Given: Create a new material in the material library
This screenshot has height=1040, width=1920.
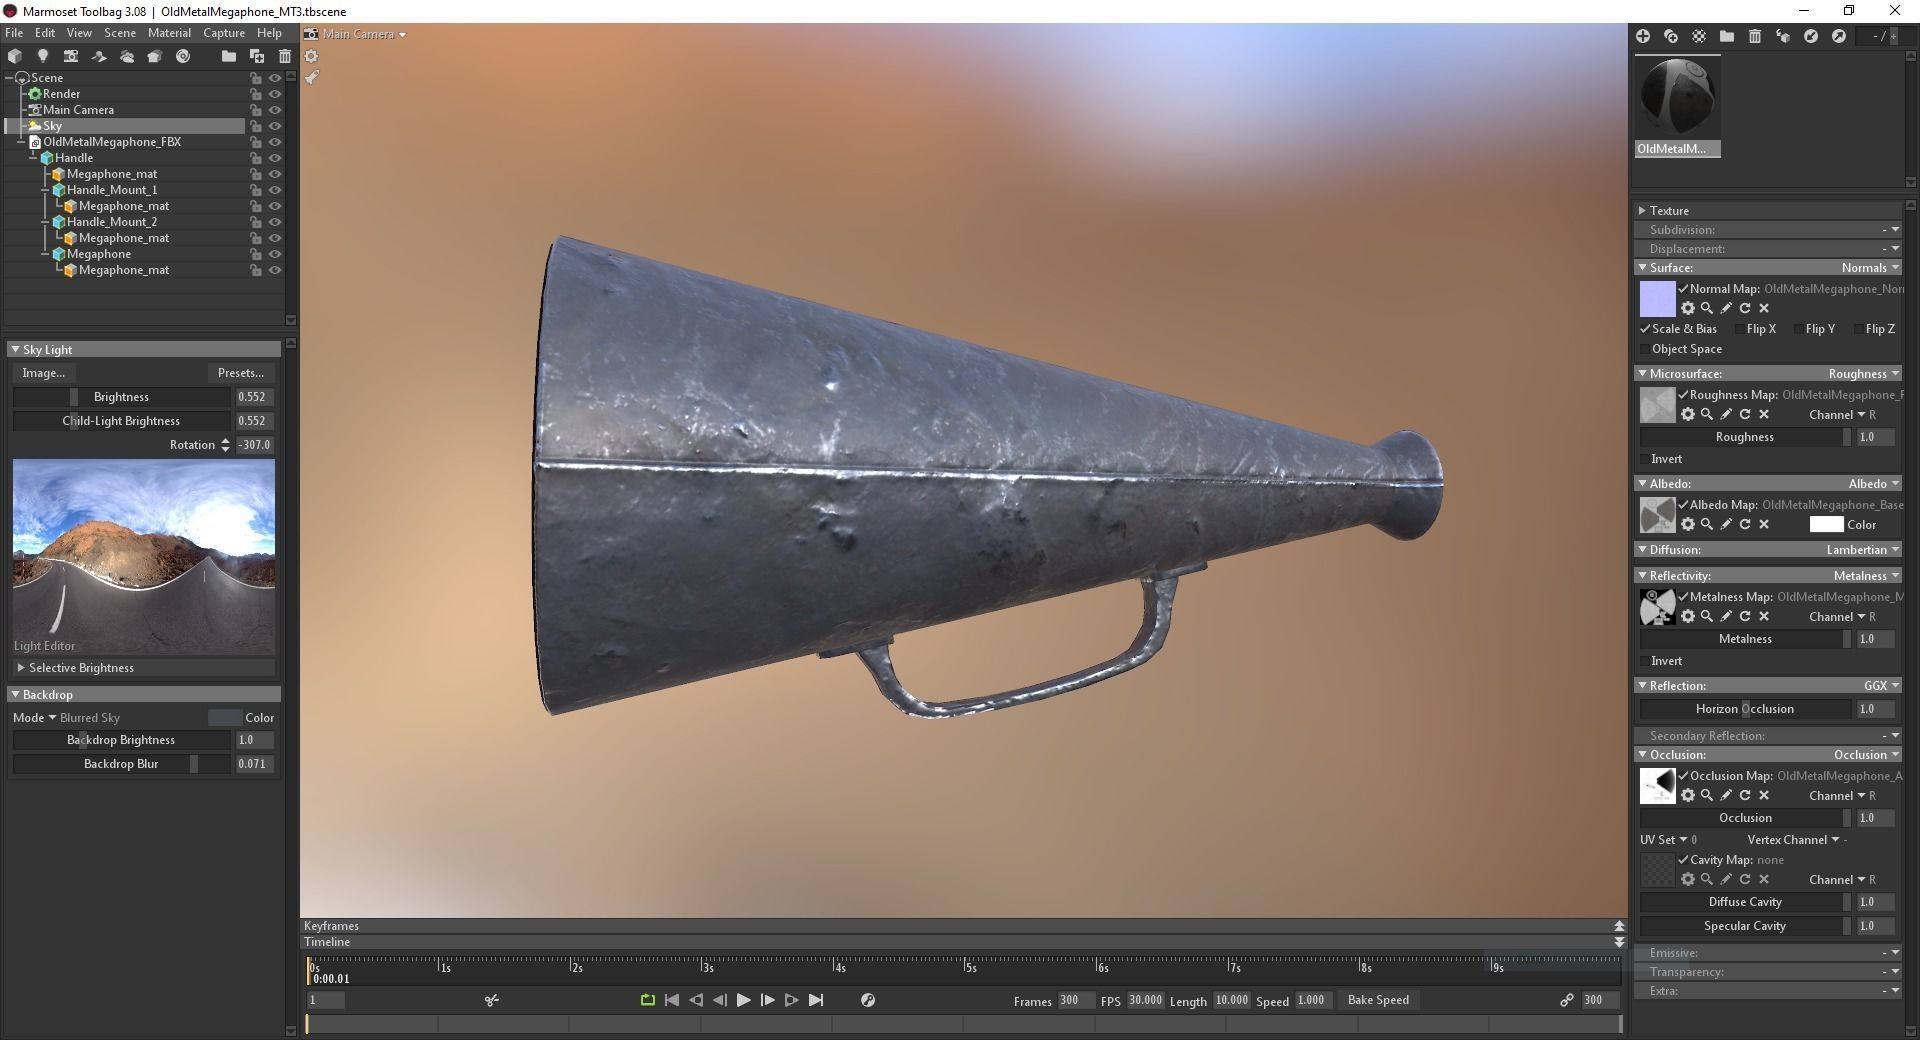Looking at the screenshot, I should tap(1644, 36).
